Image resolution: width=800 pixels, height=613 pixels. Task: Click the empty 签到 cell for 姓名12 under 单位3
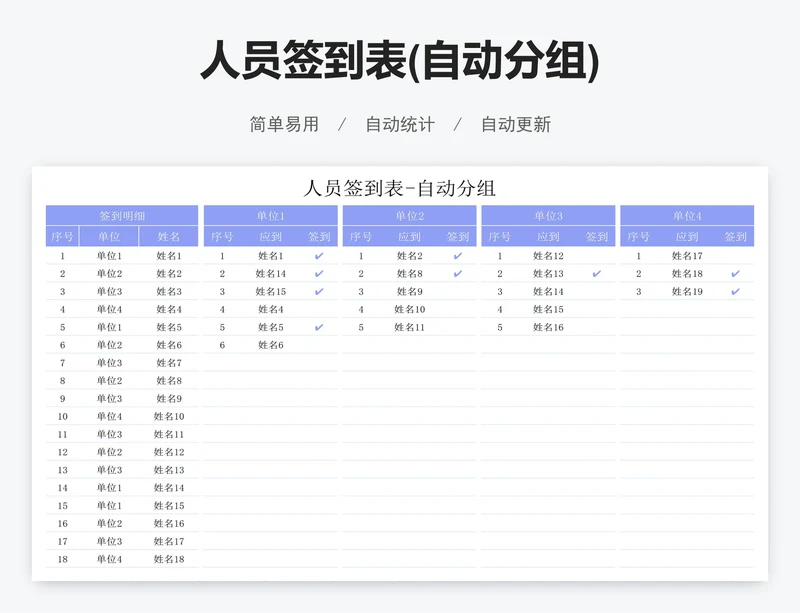596,256
